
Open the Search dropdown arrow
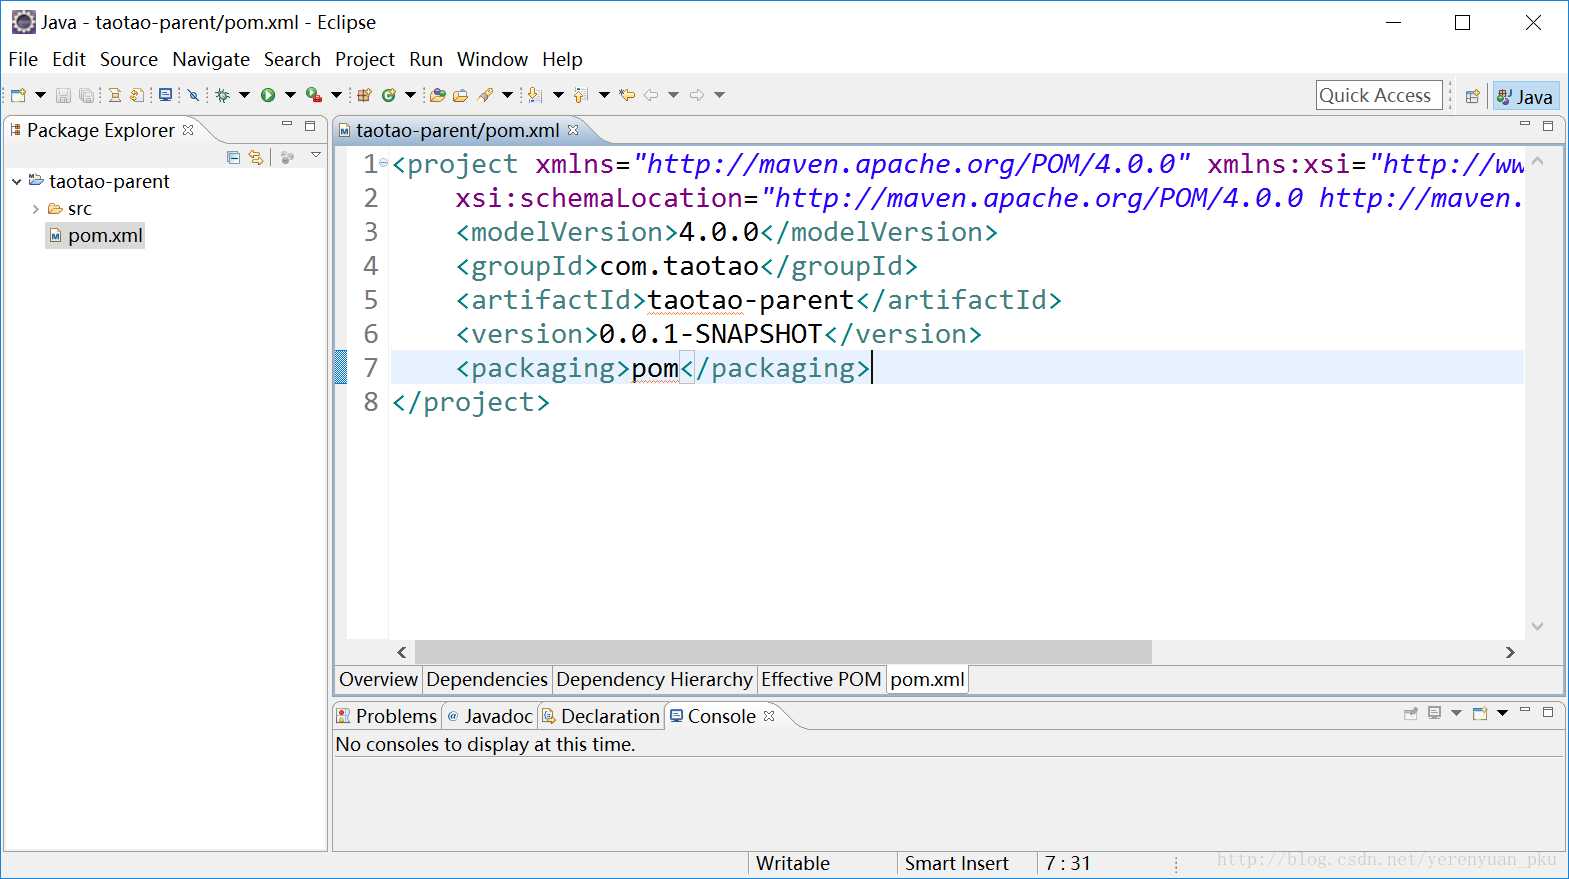tap(507, 95)
